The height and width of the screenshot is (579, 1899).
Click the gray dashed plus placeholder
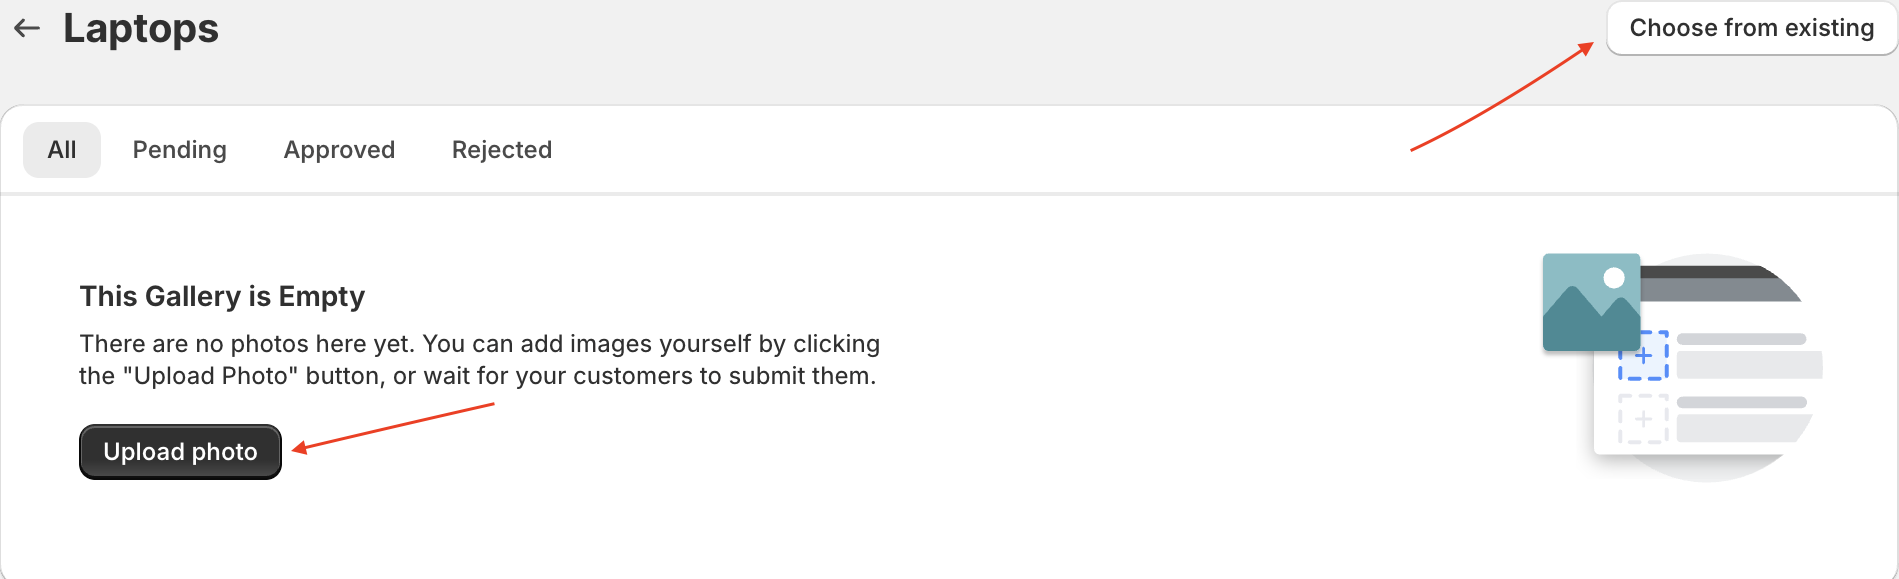coord(1643,419)
